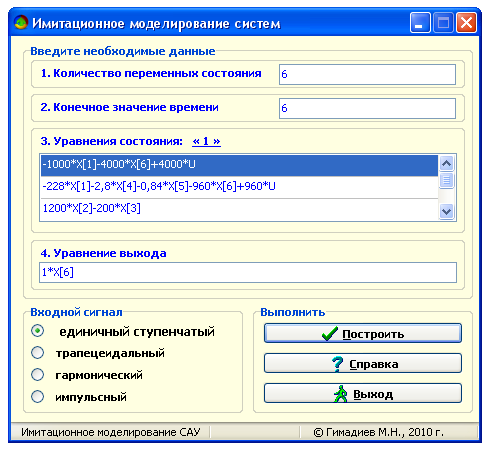Click the question mark icon on Справка
Viewport: 492px width, 452px height.
(x=337, y=364)
